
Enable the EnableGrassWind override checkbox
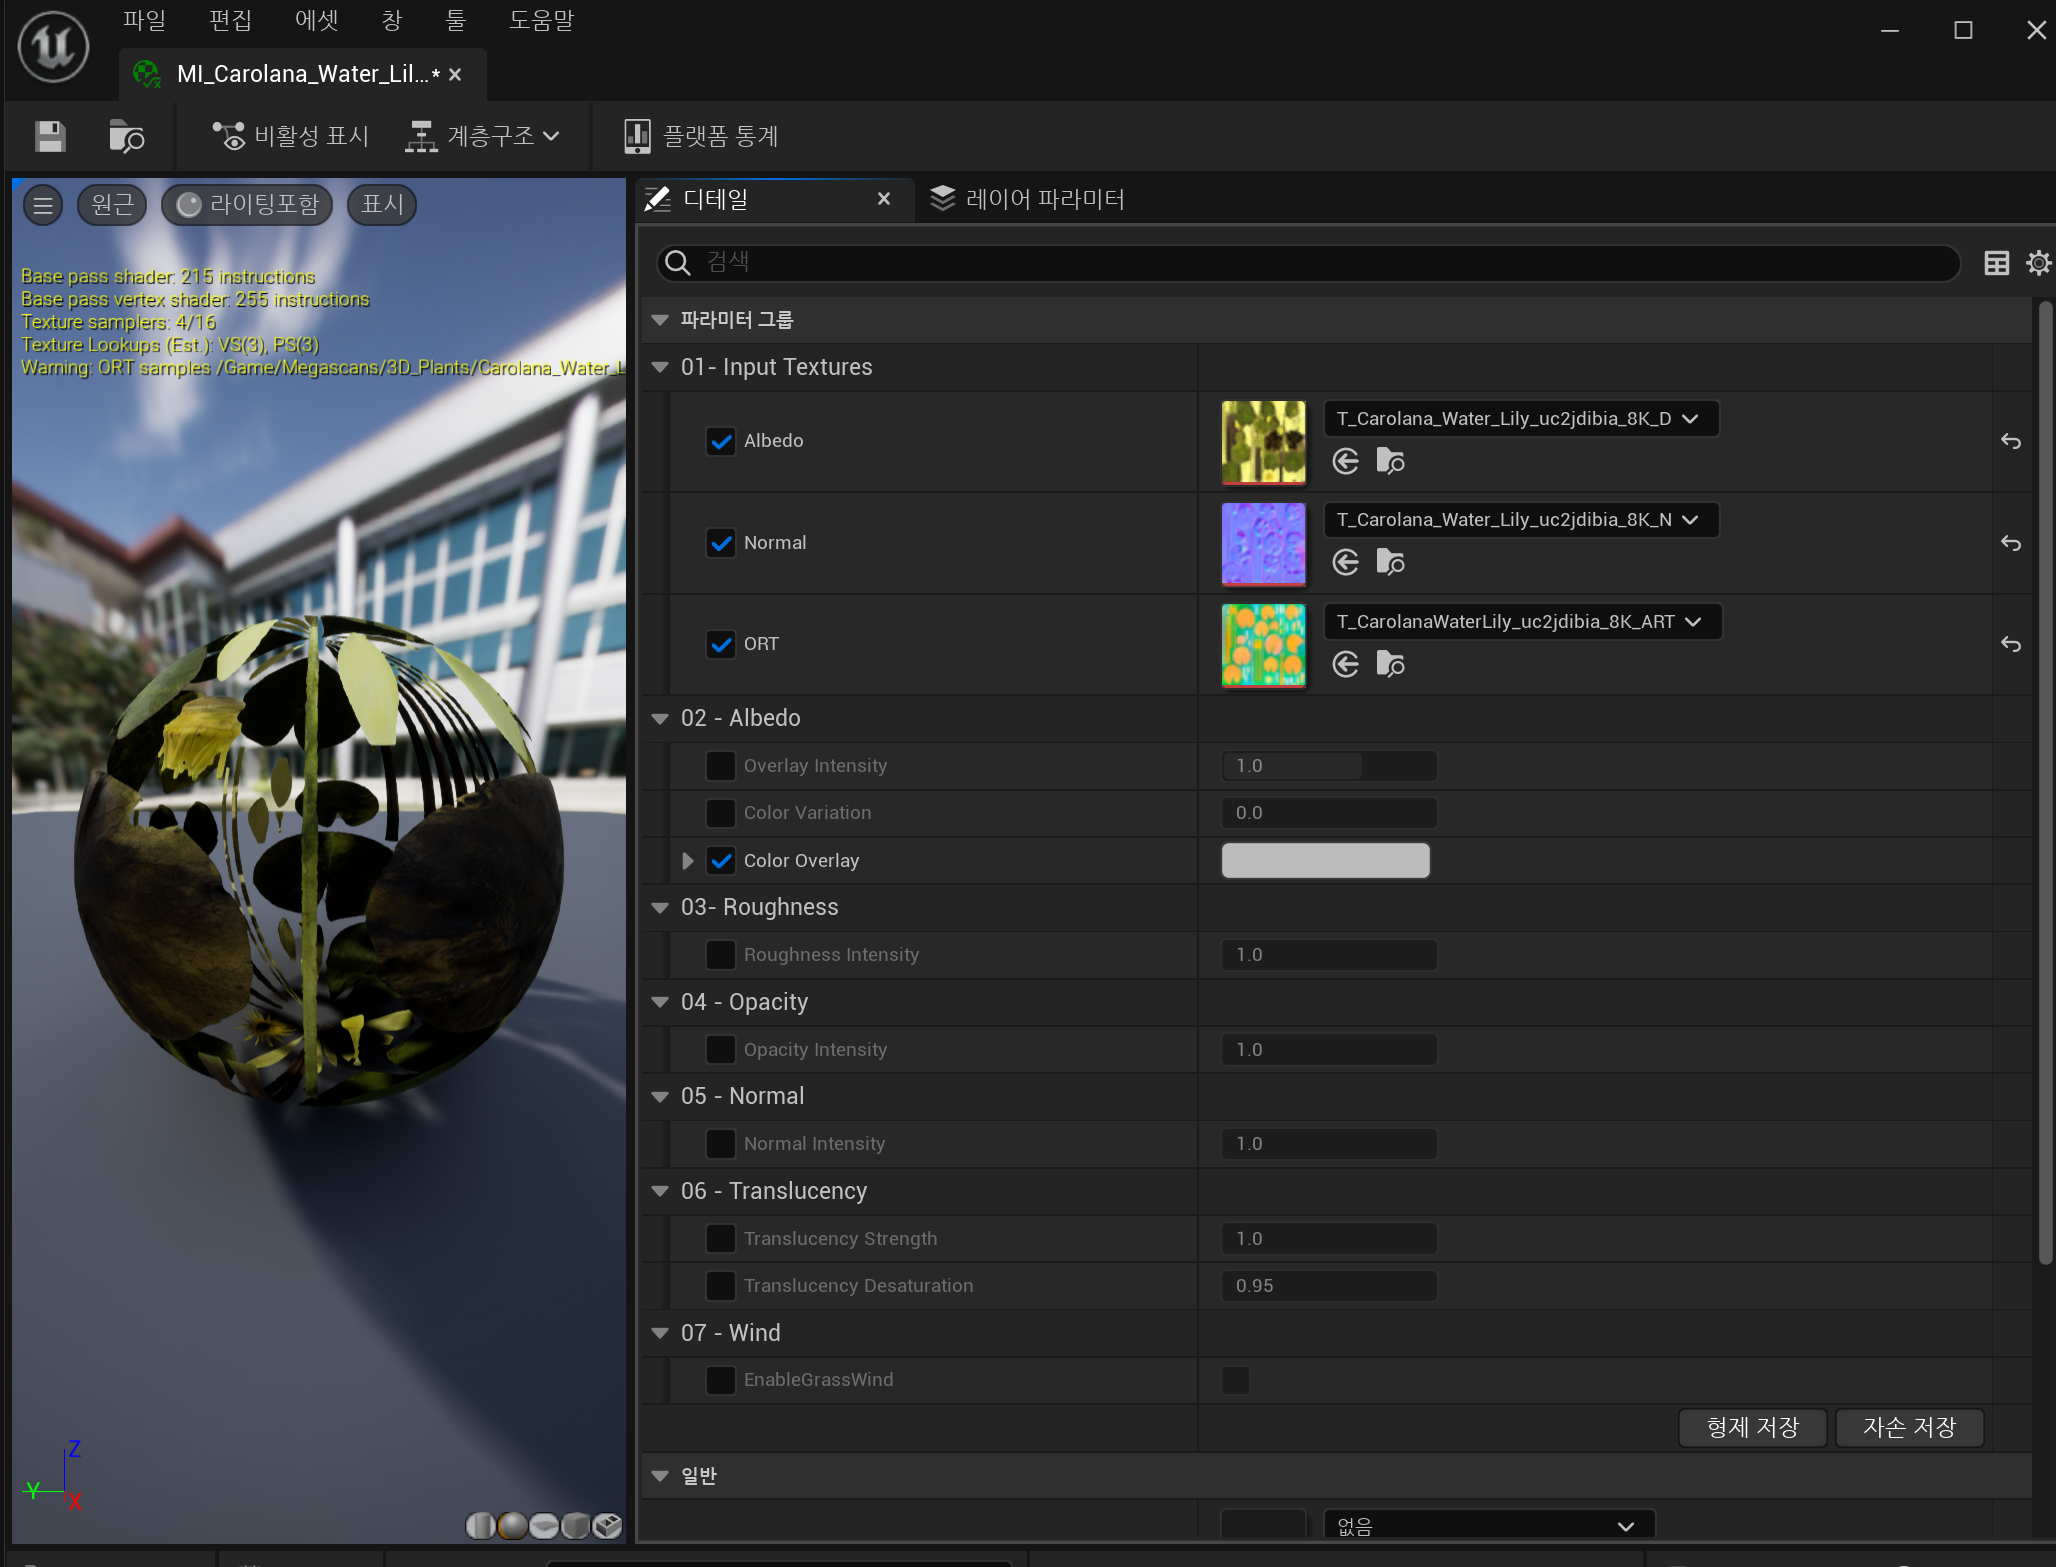(721, 1380)
